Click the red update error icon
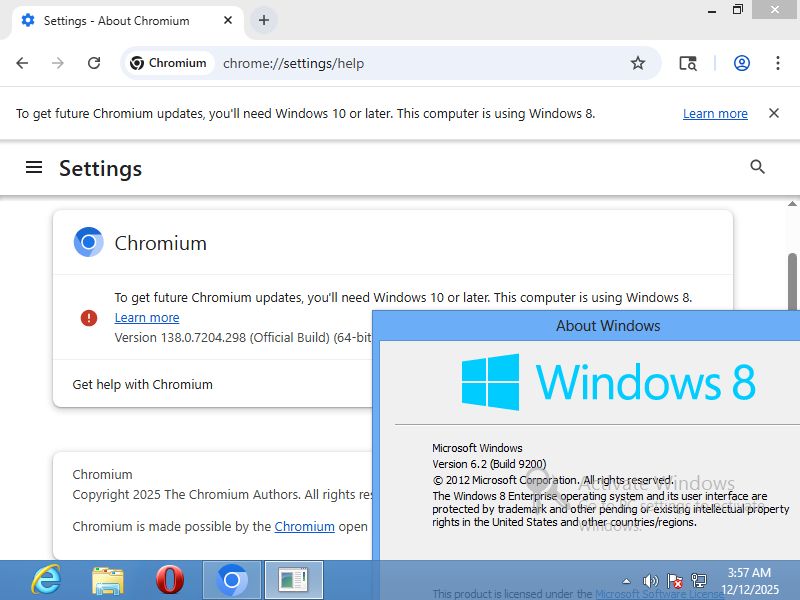The height and width of the screenshot is (600, 800). [88, 317]
